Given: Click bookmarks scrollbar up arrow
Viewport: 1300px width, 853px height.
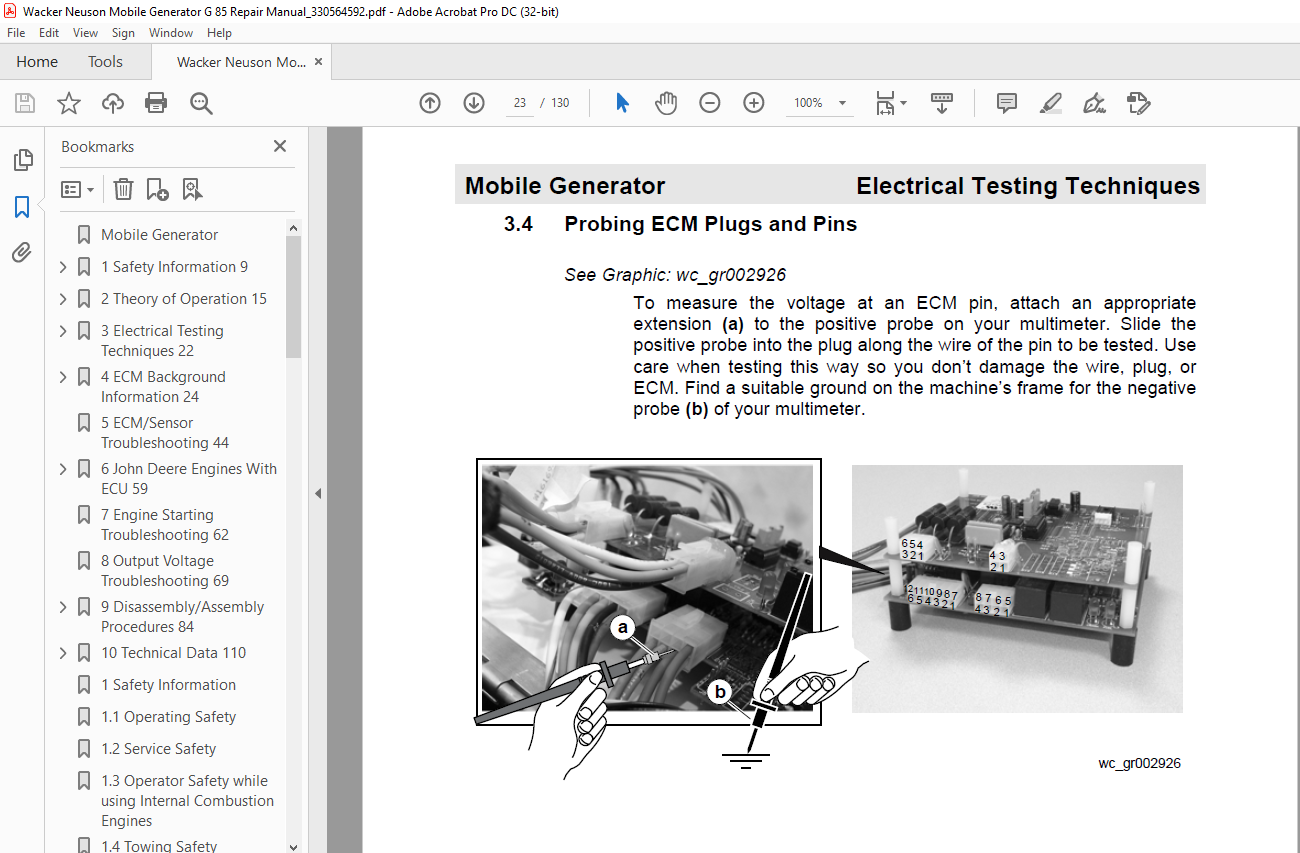Looking at the screenshot, I should (x=293, y=228).
